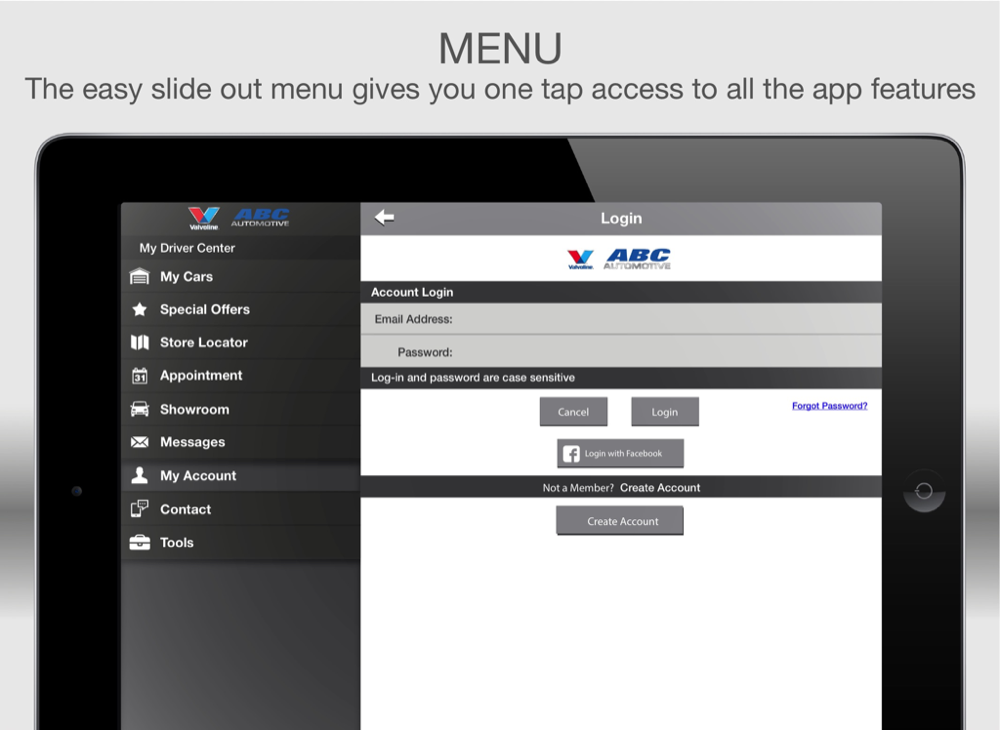Click the Login button
This screenshot has height=730, width=1000.
[665, 412]
